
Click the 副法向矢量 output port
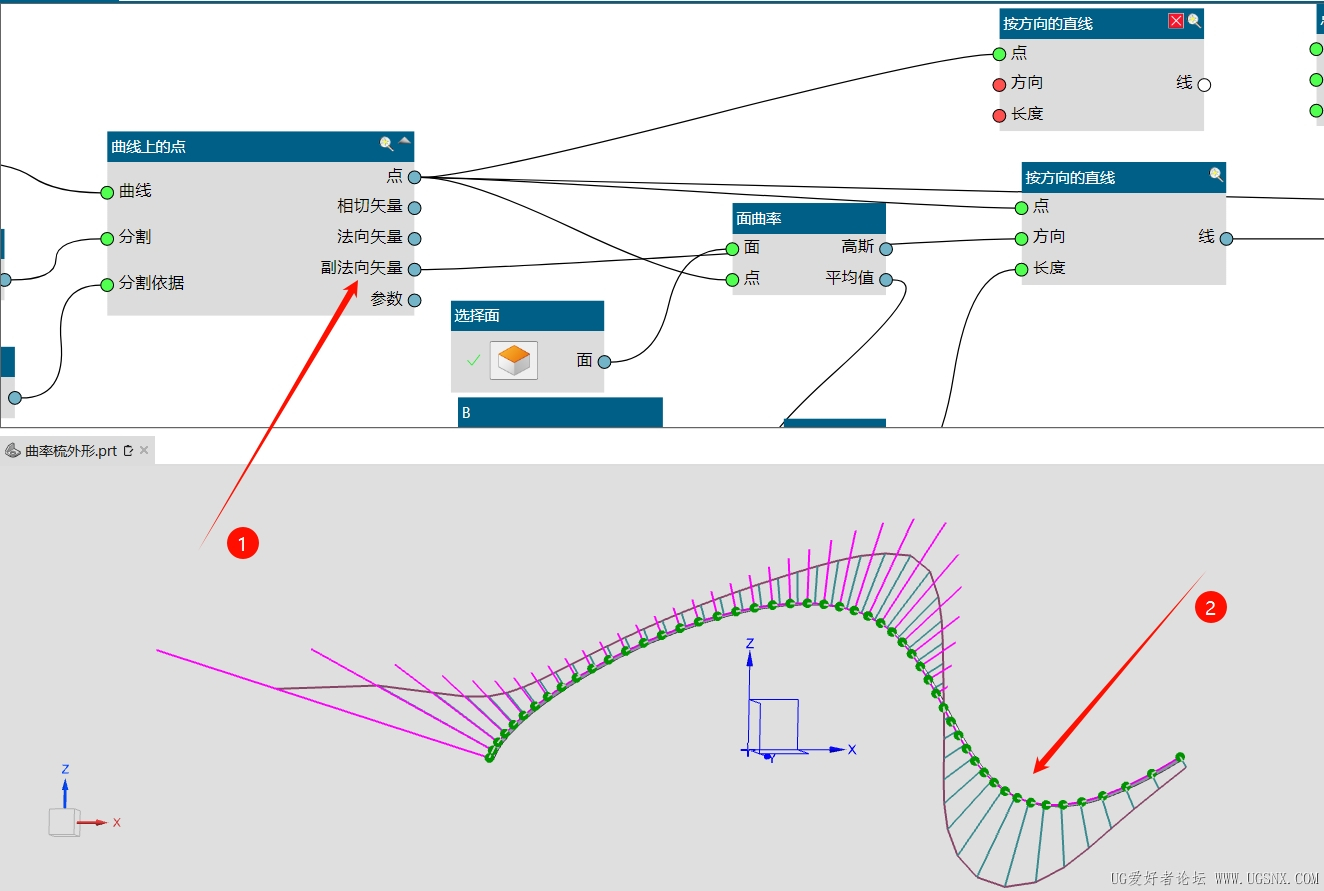[x=414, y=269]
